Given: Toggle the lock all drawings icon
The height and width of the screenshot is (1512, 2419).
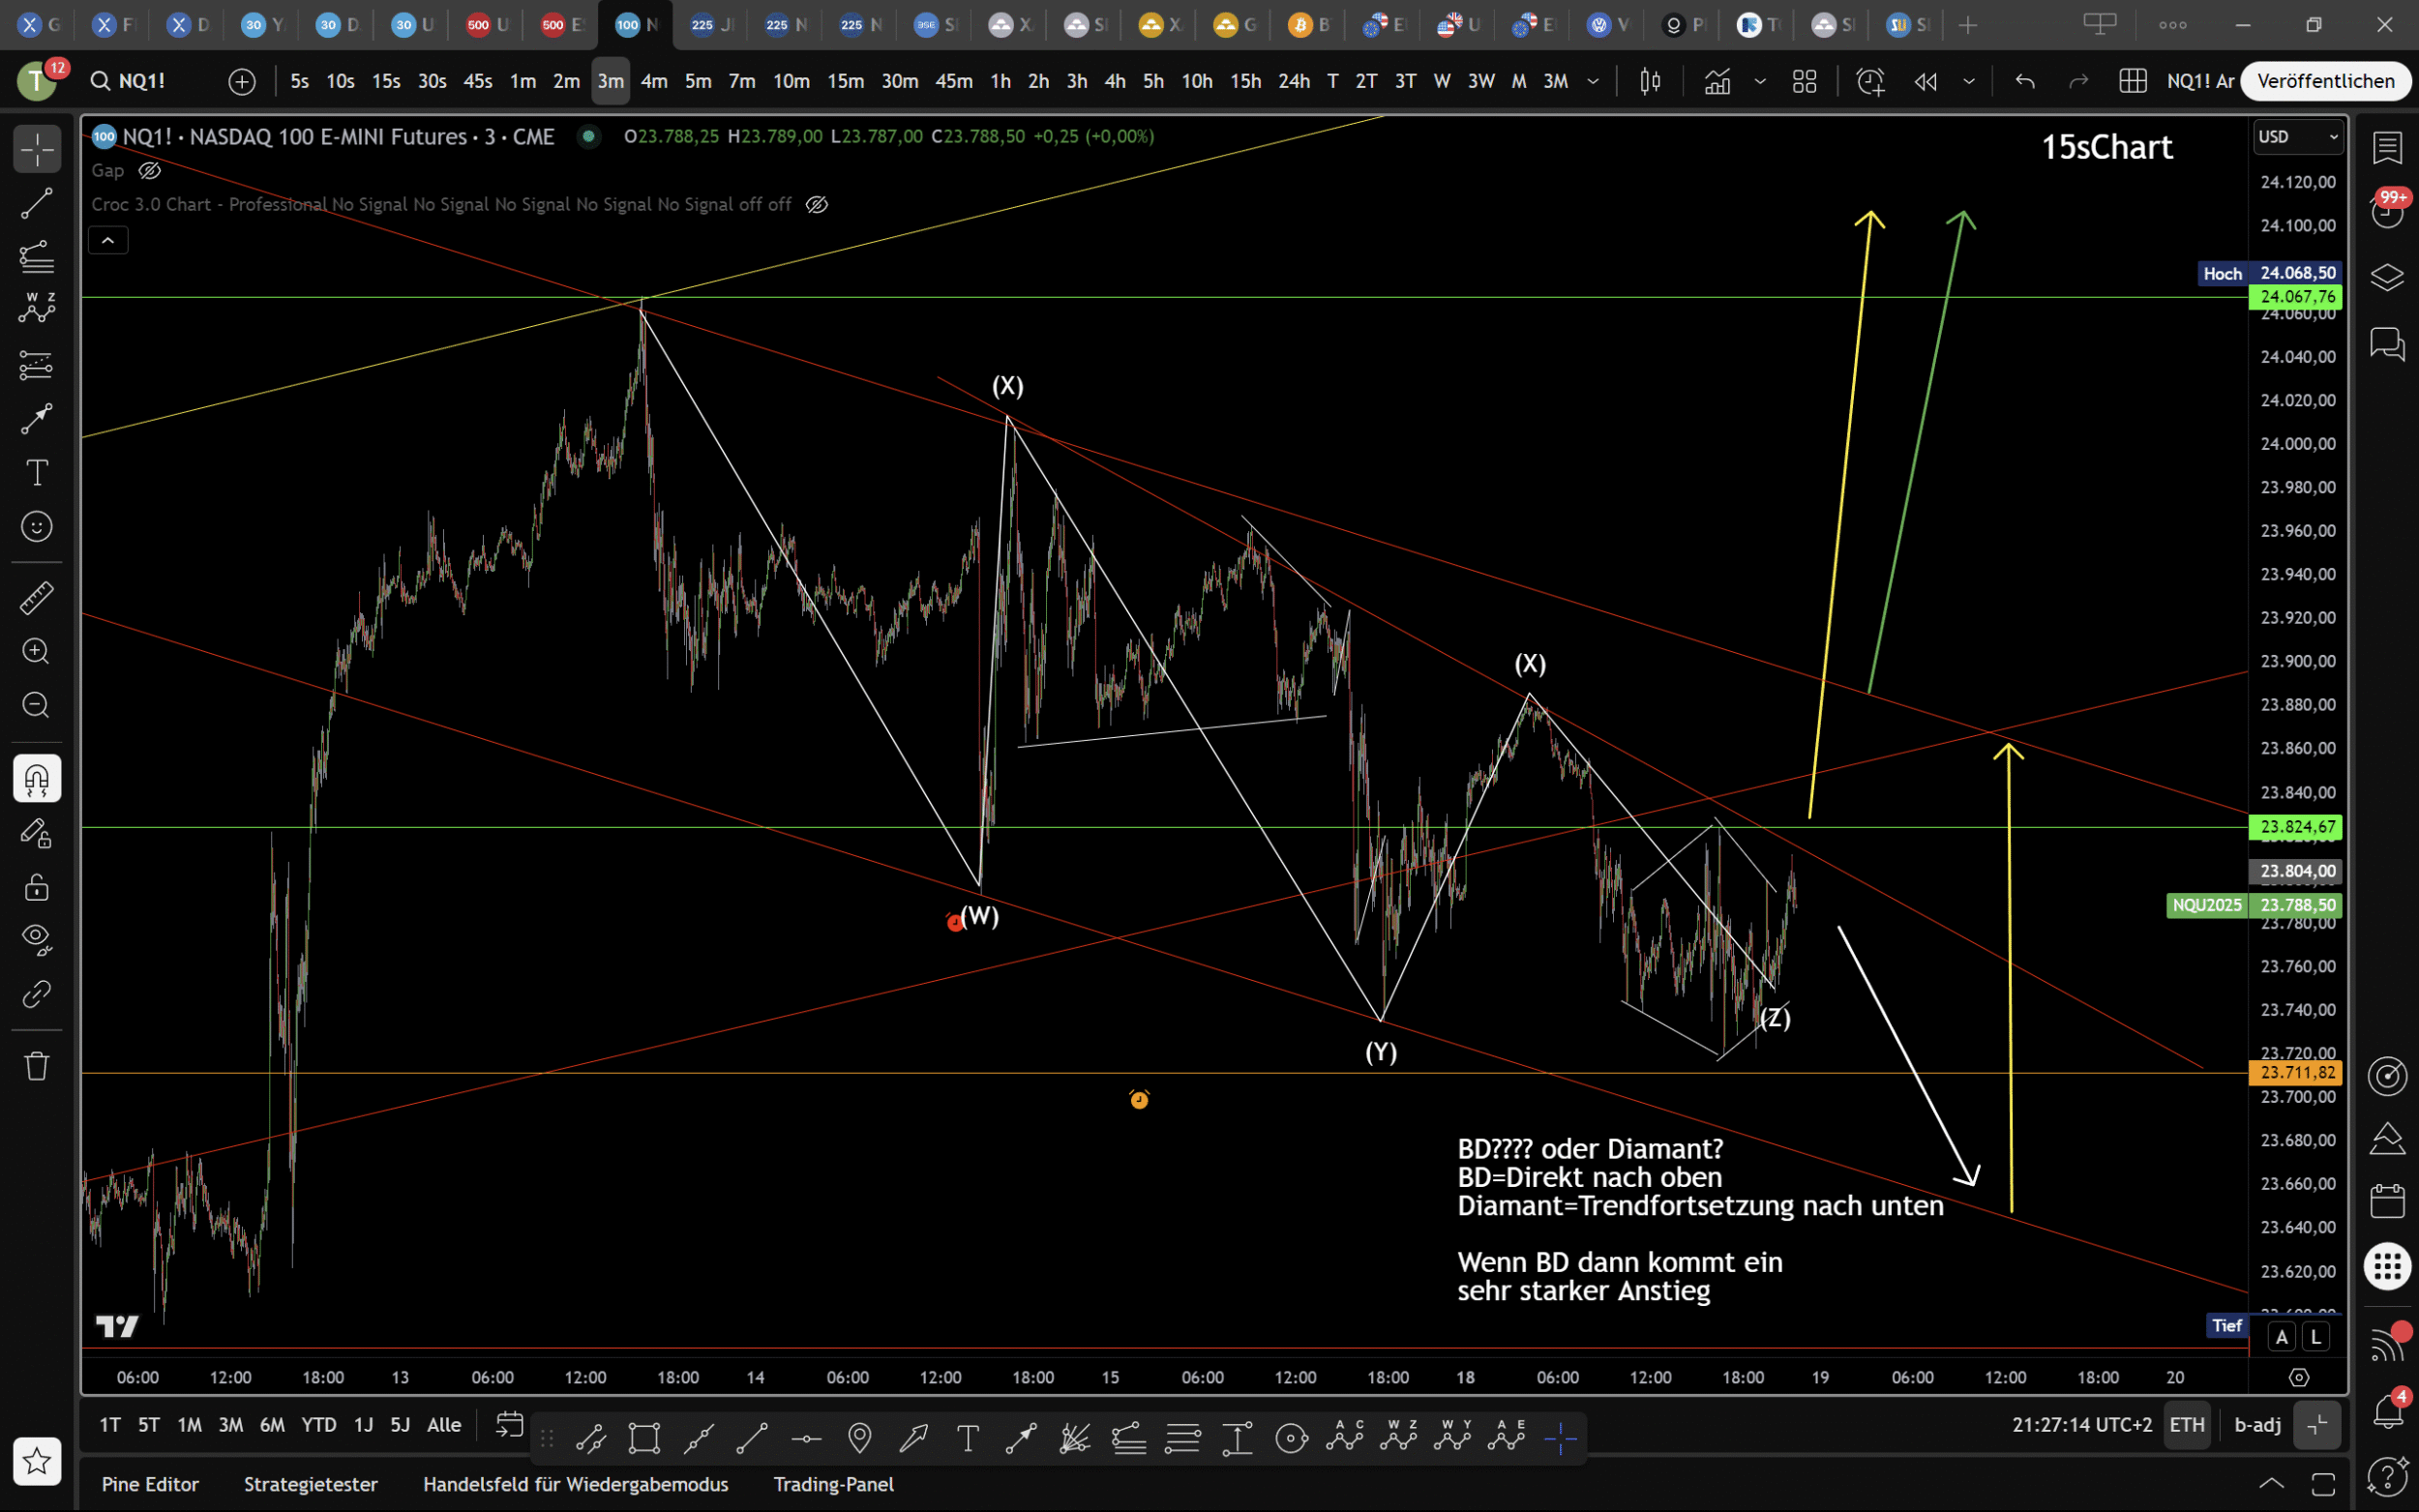Looking at the screenshot, I should pos(37,887).
